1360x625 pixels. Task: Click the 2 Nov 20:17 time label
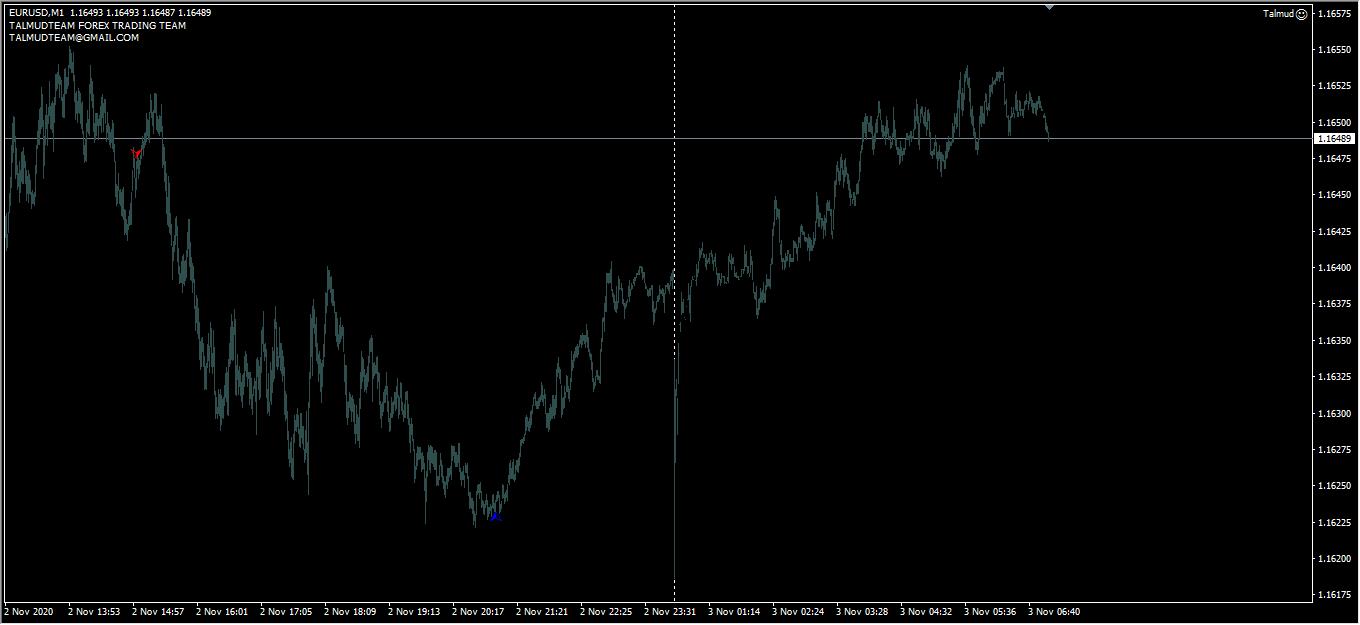coord(478,611)
